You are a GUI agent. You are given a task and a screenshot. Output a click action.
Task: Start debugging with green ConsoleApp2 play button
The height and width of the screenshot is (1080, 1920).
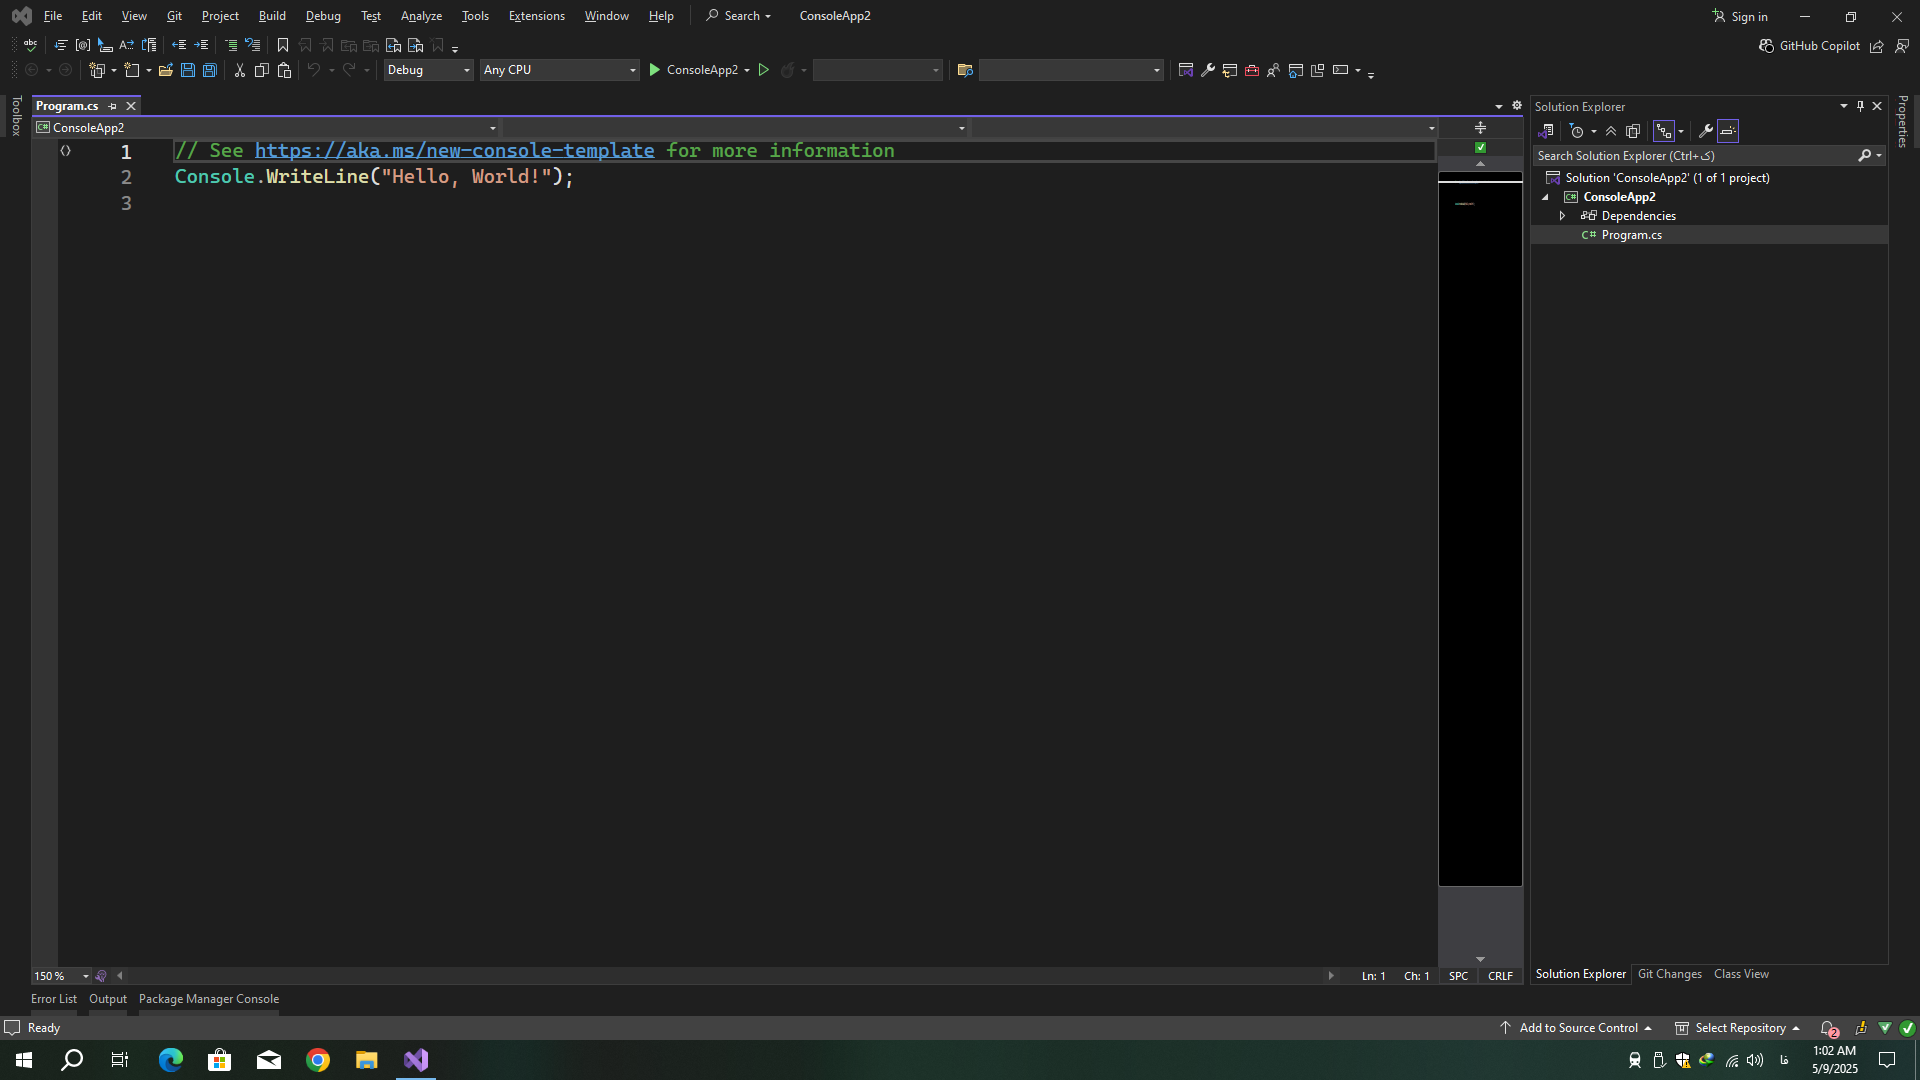[x=693, y=70]
